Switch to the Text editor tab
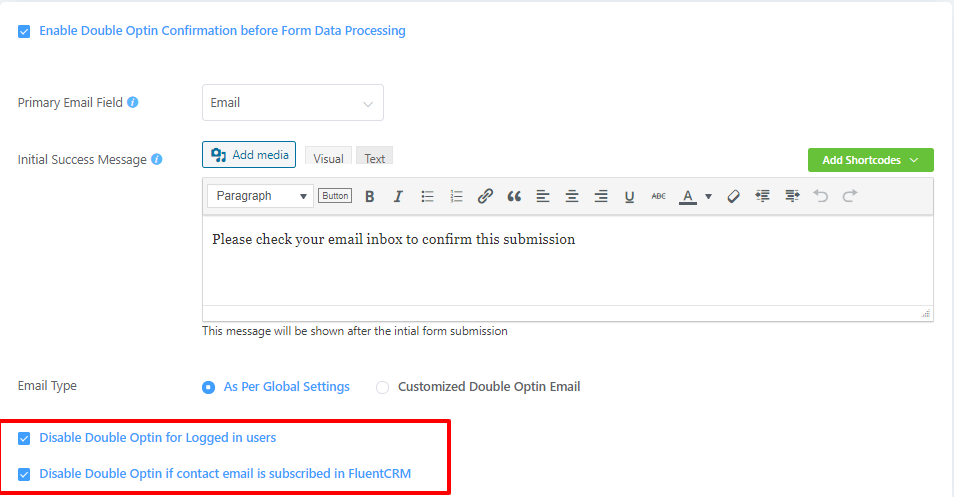Viewport: 954px width, 497px height. pos(374,158)
